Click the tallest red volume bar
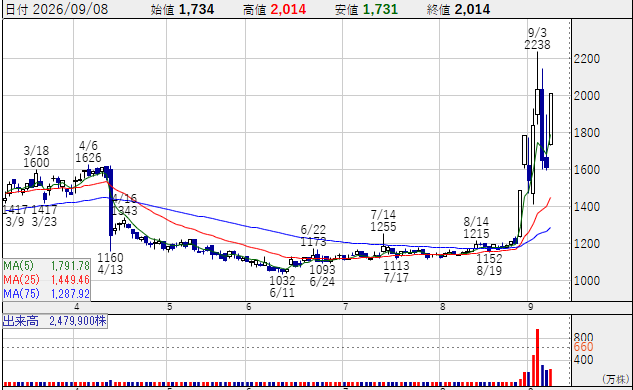Screen dimensions: 633x390 537,357
